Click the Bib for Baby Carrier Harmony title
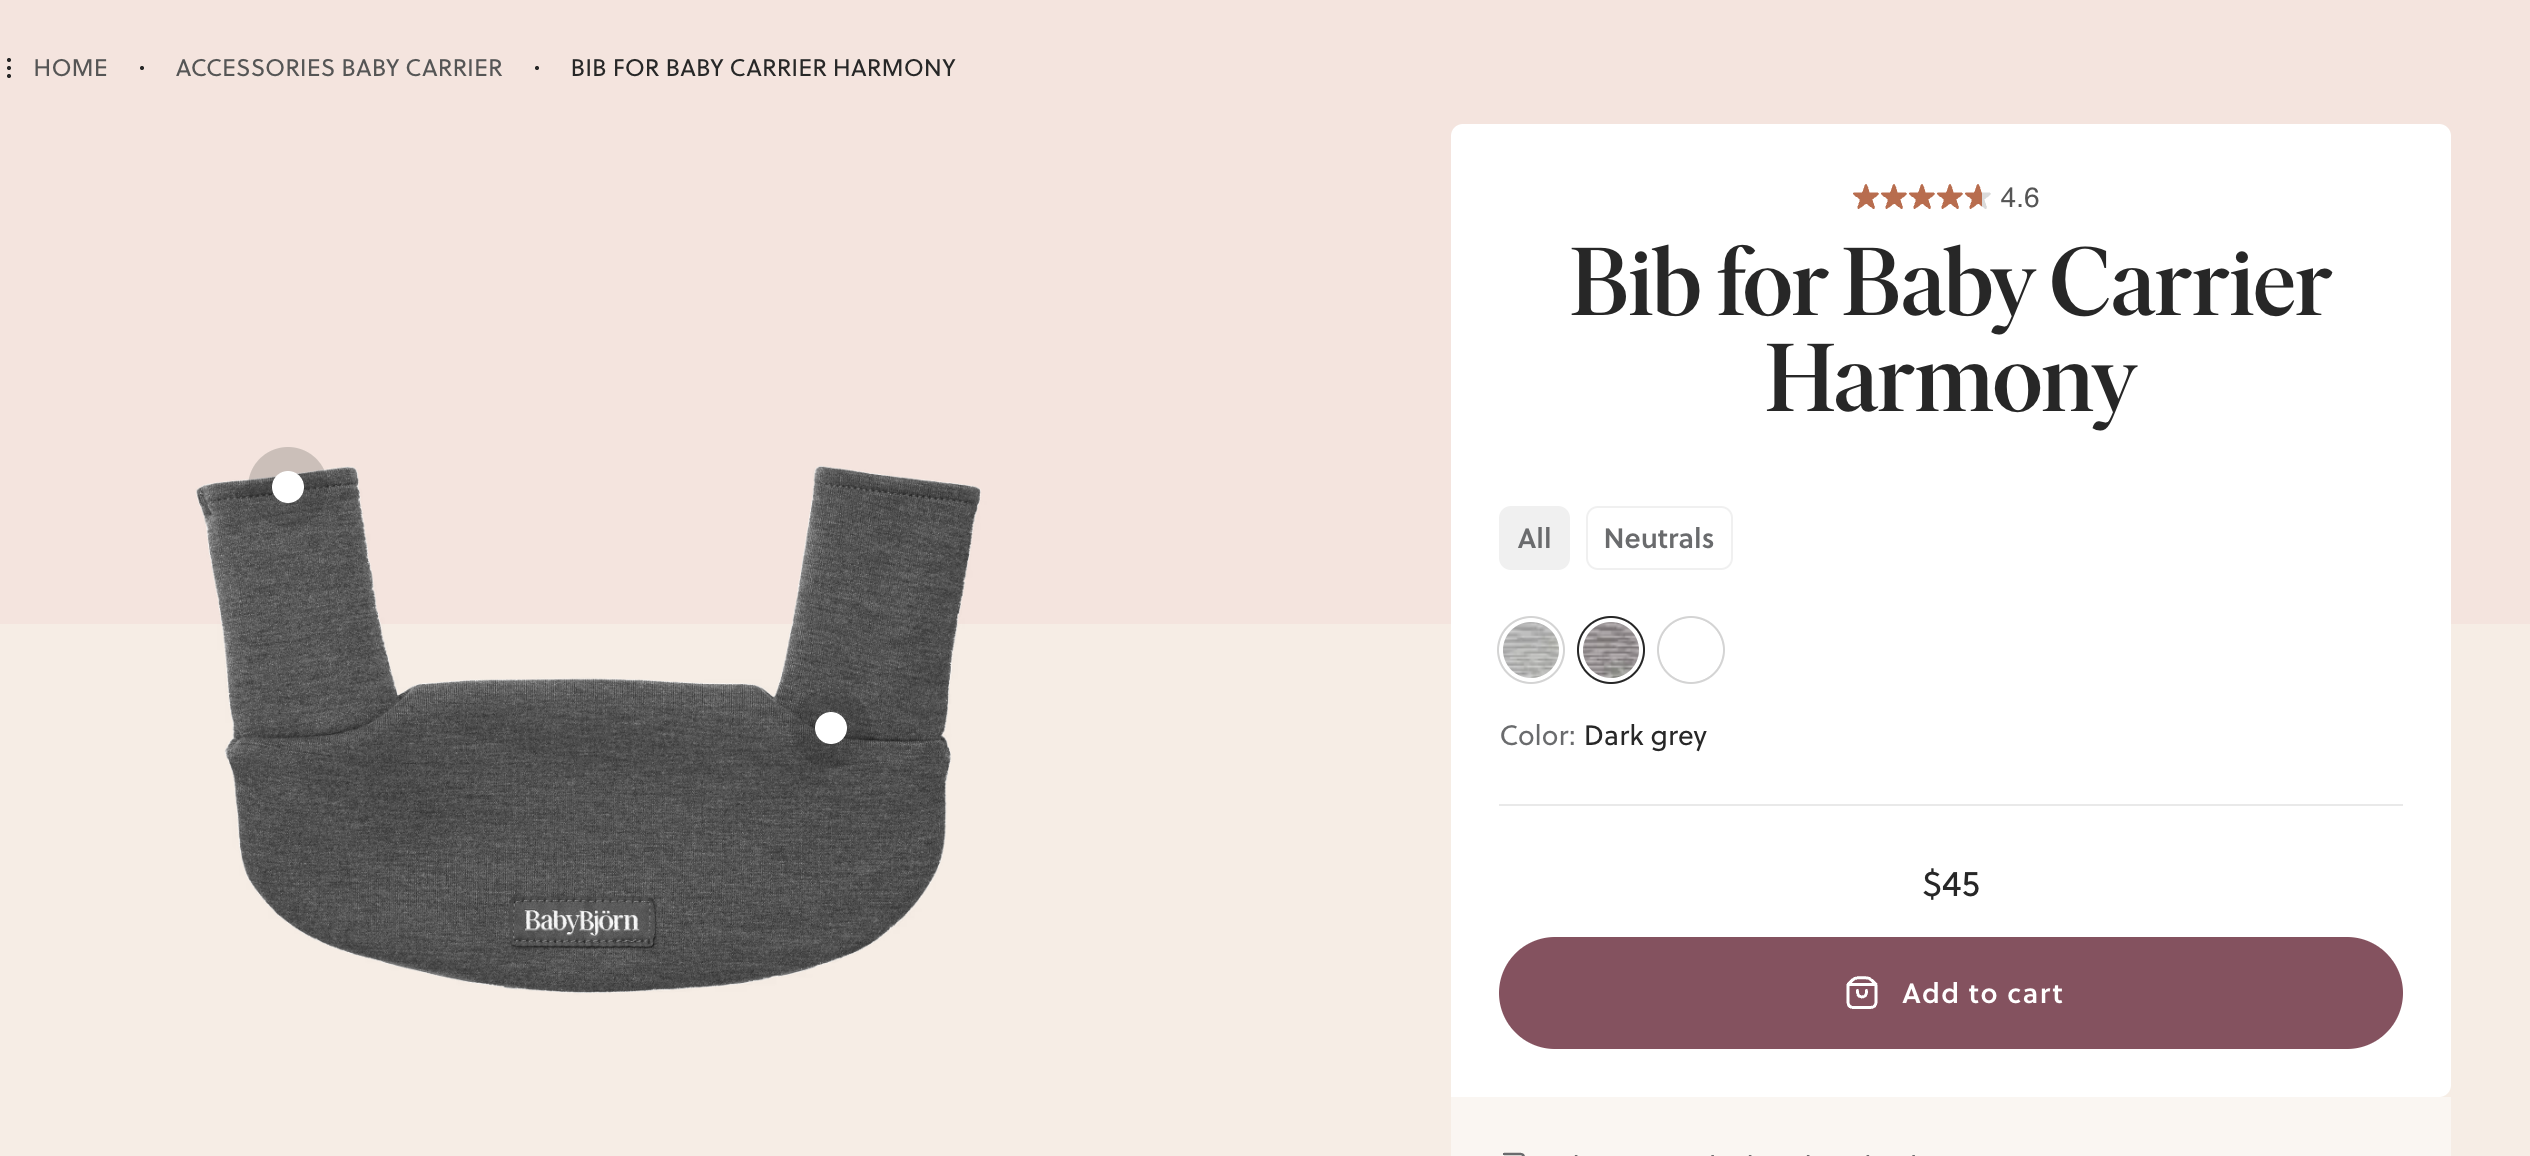 click(x=1950, y=332)
